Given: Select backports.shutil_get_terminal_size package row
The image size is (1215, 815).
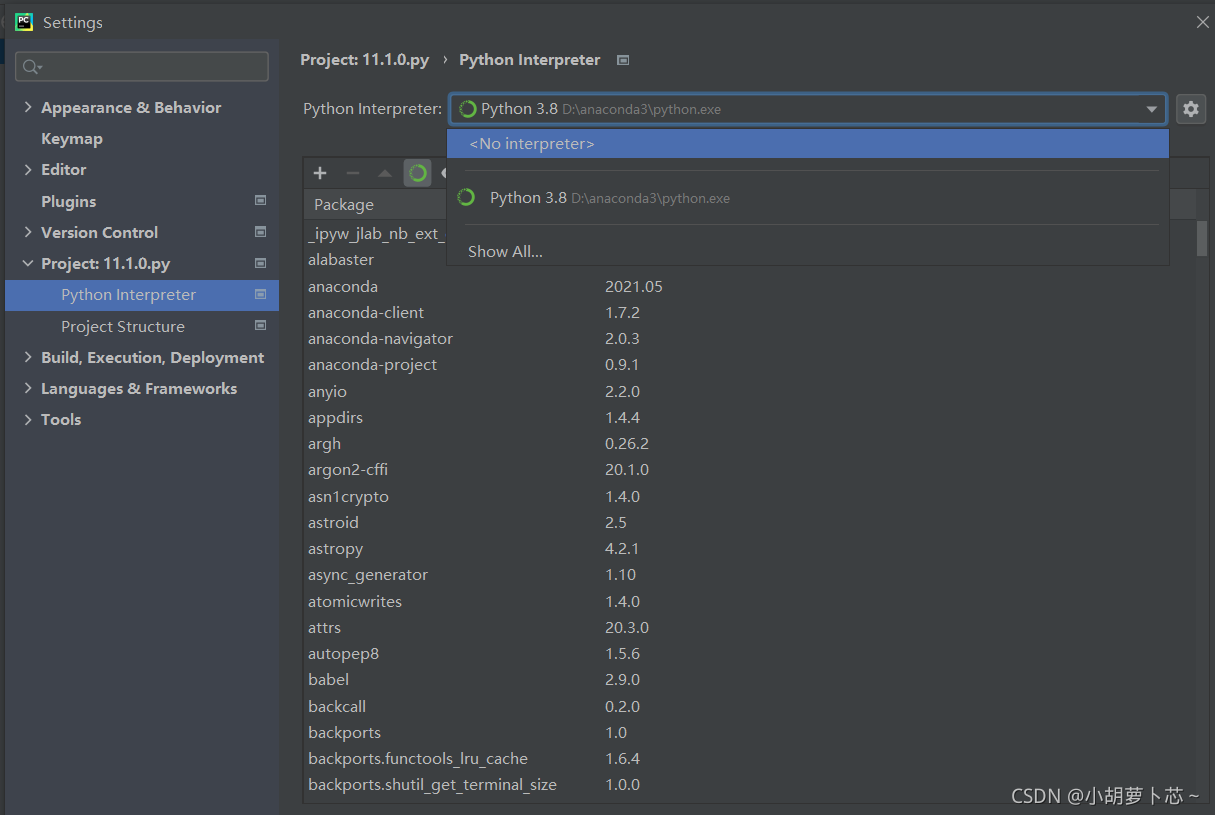Looking at the screenshot, I should (x=750, y=785).
